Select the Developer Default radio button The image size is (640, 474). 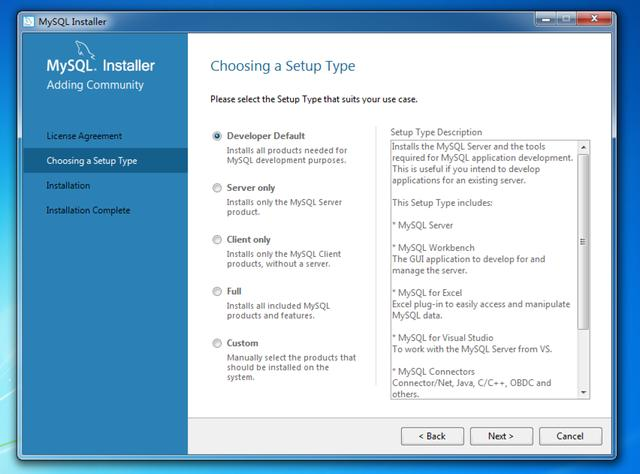[x=217, y=136]
